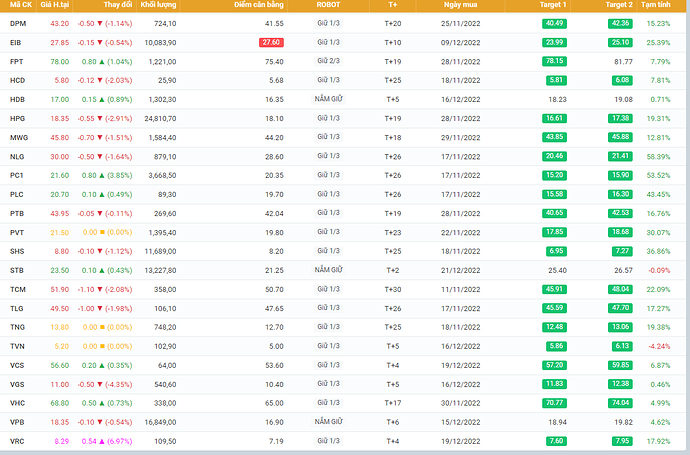Click the 13,227,80 volume for STB
The width and height of the screenshot is (690, 455).
pyautogui.click(x=160, y=270)
